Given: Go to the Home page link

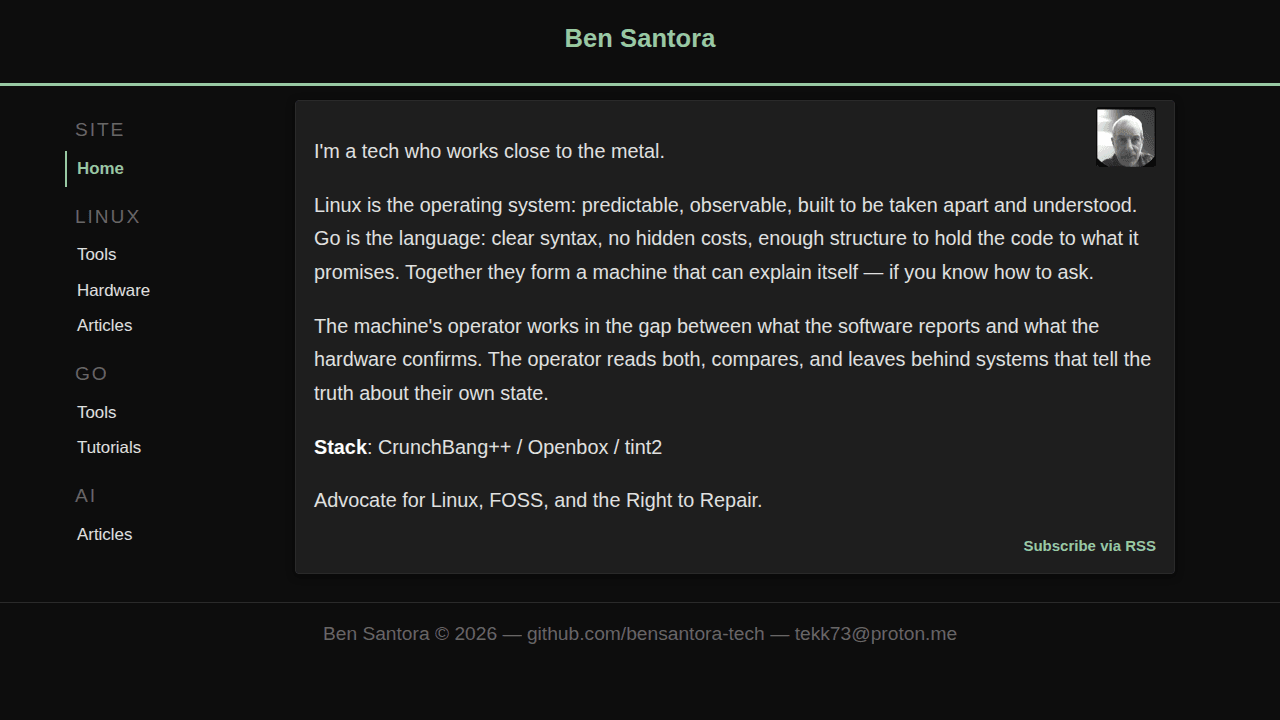Looking at the screenshot, I should (100, 168).
